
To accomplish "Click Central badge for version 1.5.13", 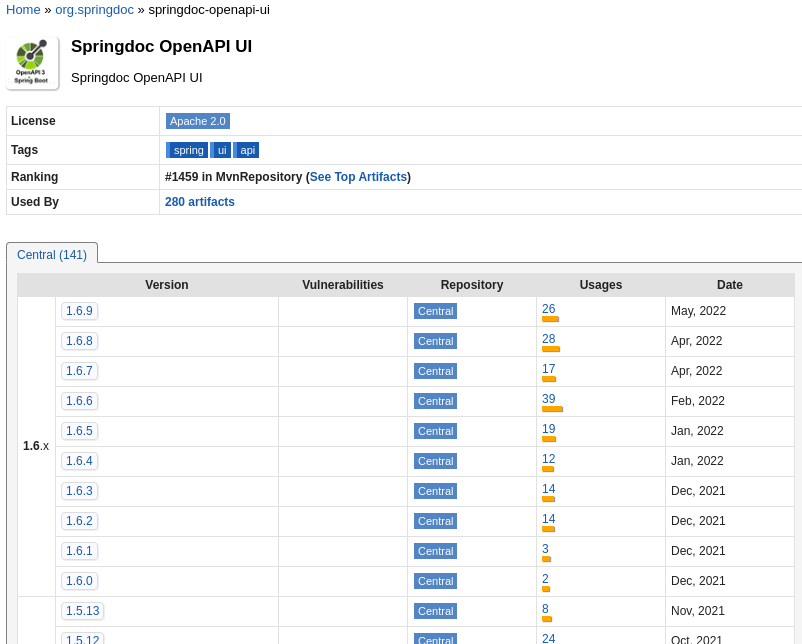I will (x=435, y=611).
